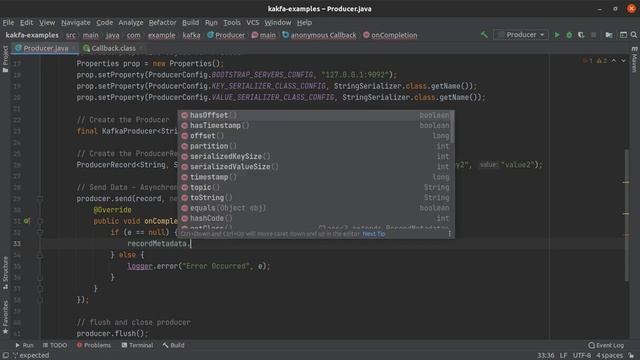Open the Edit menu
The height and width of the screenshot is (360, 640).
(27, 22)
